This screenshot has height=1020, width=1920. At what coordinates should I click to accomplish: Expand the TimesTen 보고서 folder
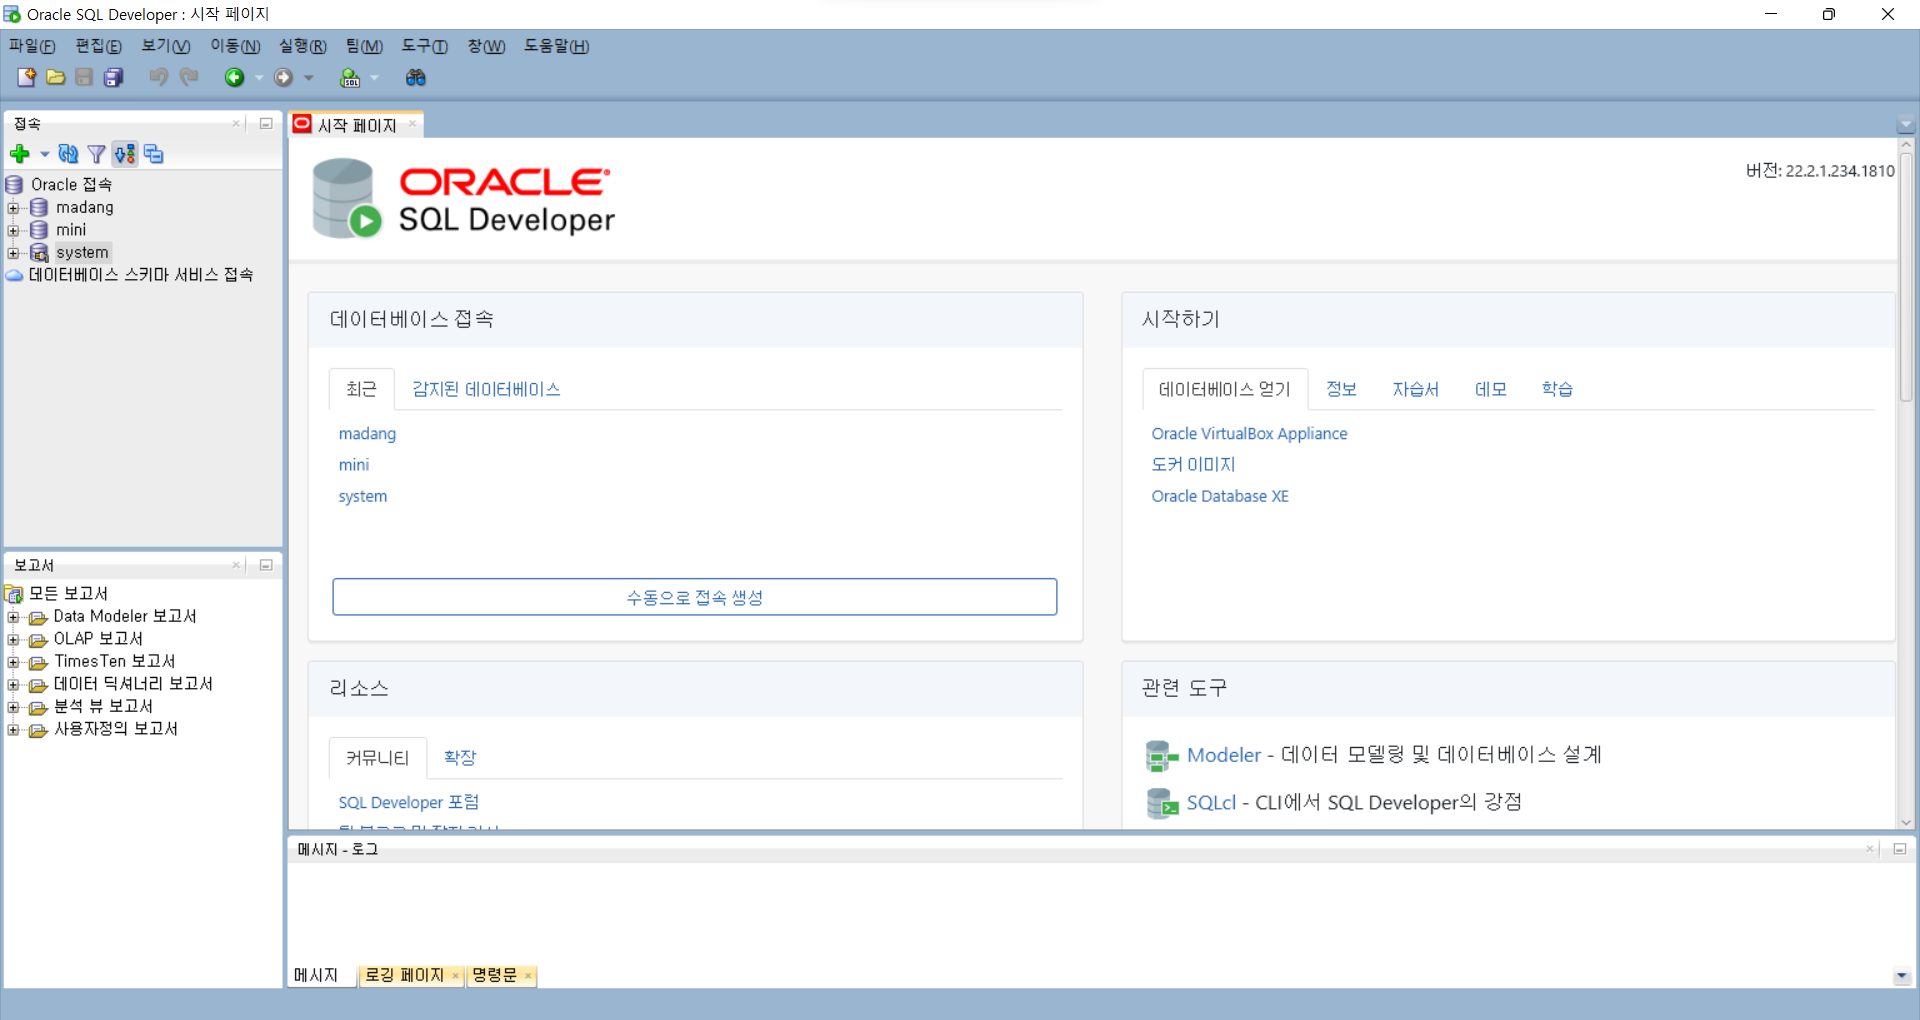tap(13, 662)
